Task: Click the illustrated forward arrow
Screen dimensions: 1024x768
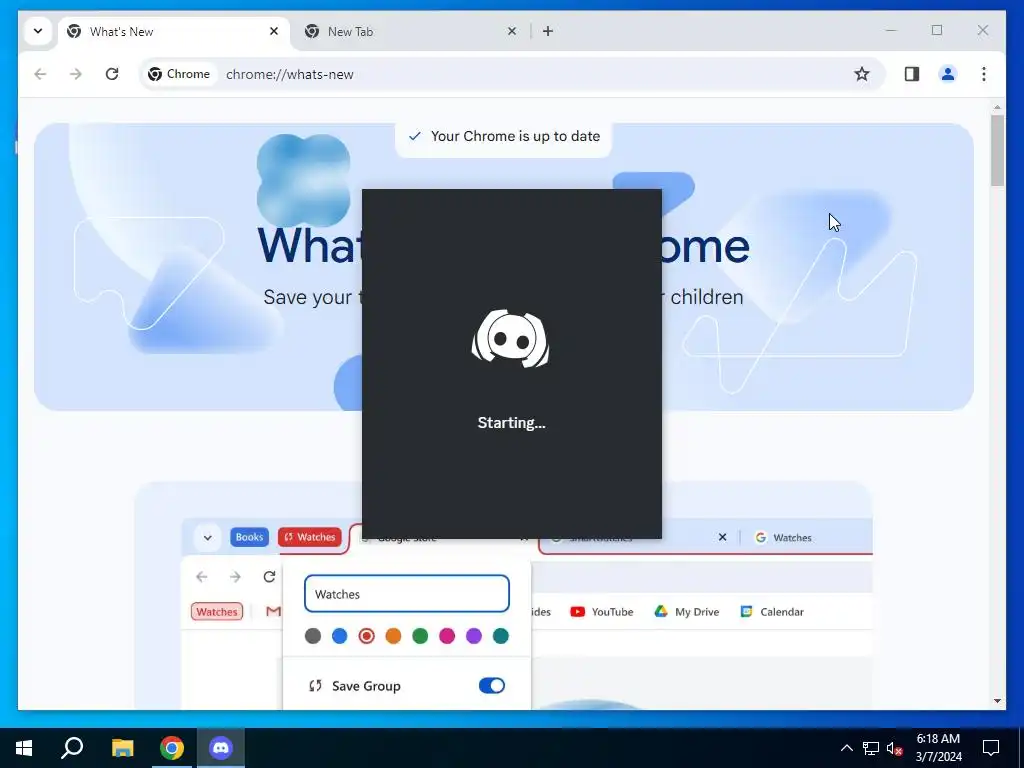Action: [236, 577]
